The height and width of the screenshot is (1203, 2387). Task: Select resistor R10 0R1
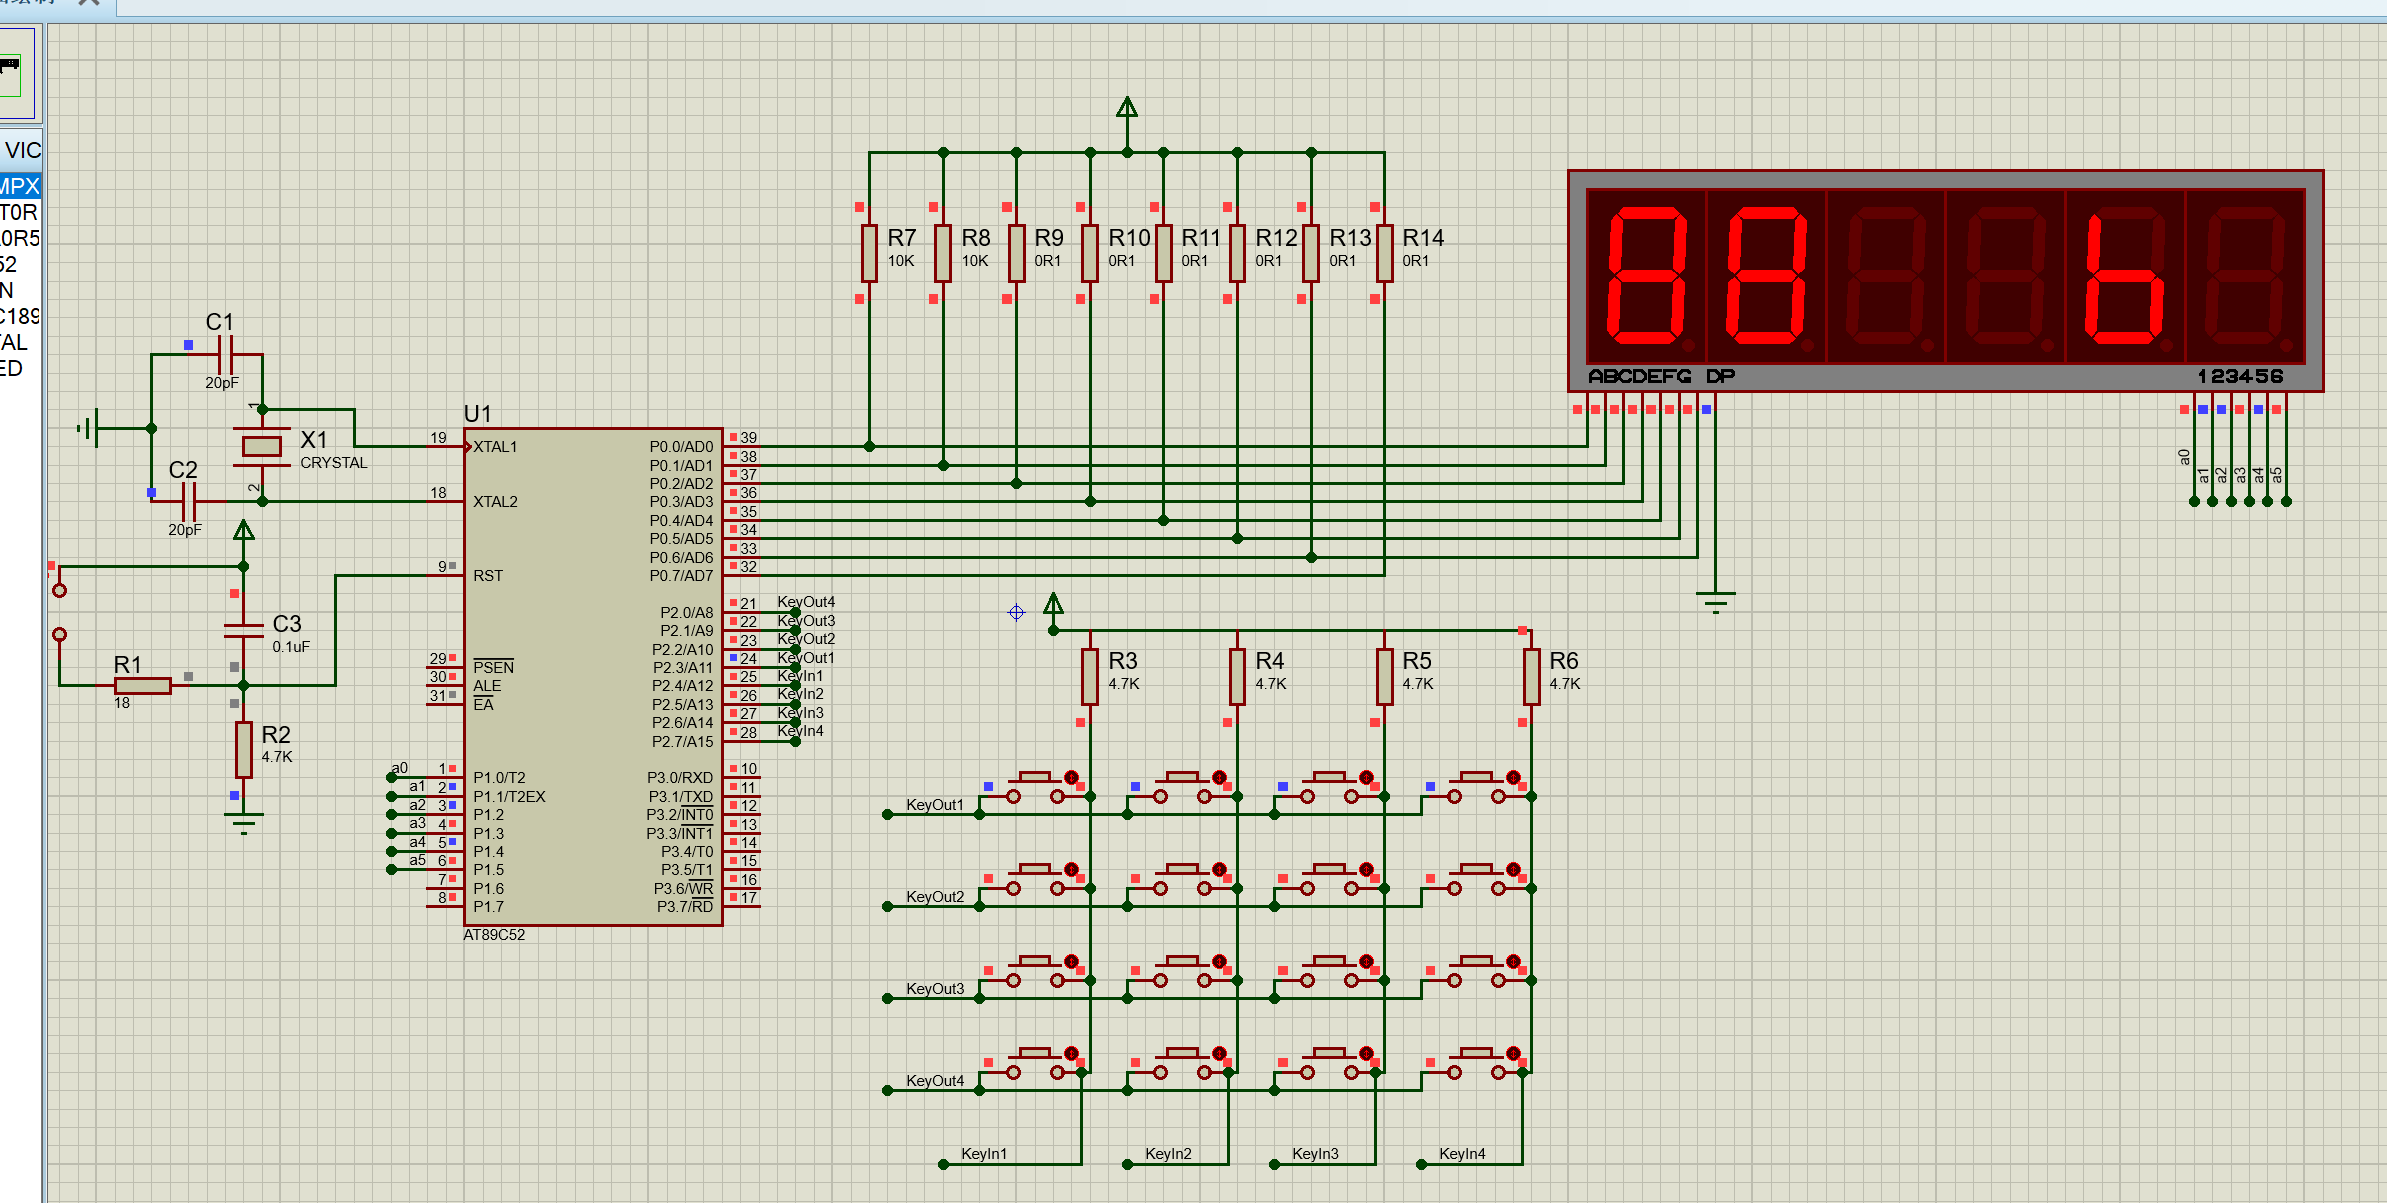click(x=1090, y=253)
